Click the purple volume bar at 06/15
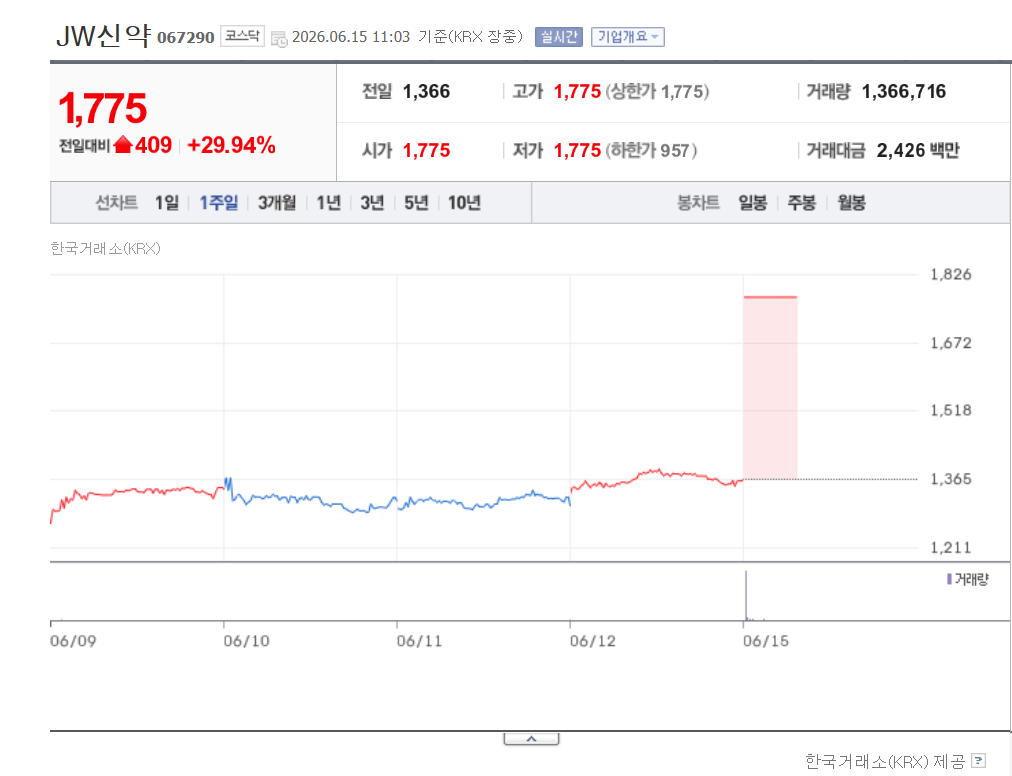The image size is (1012, 776). [x=746, y=595]
